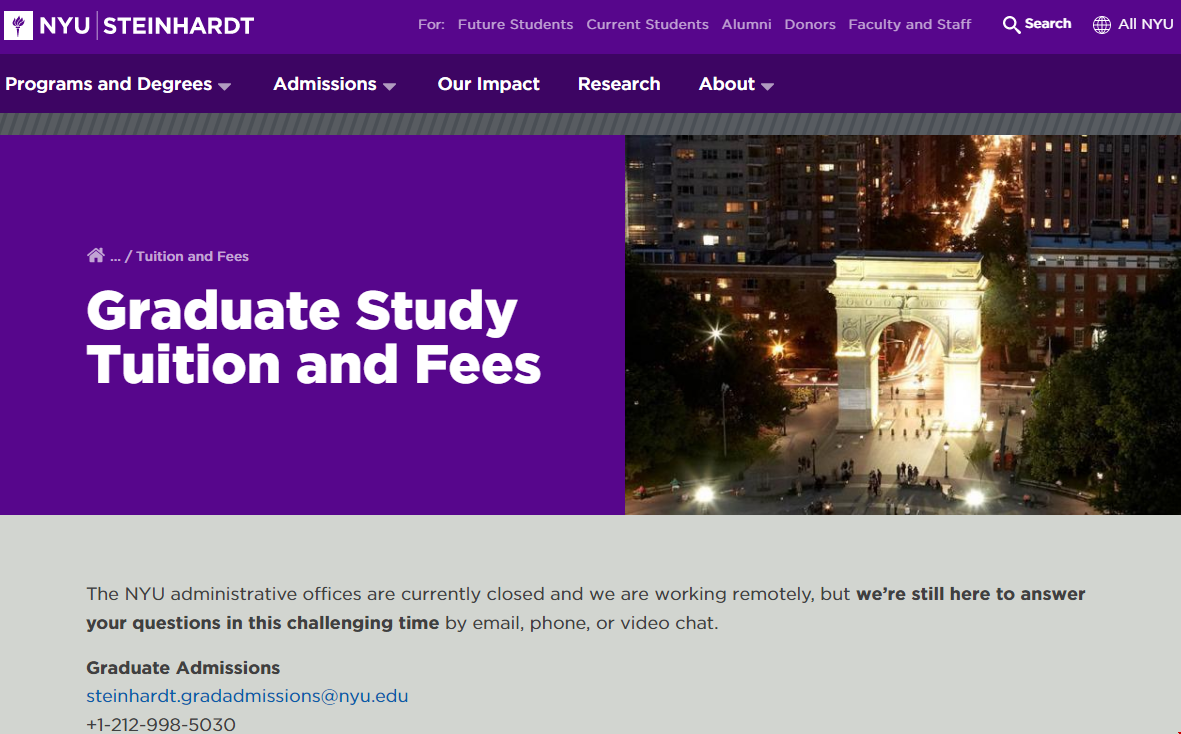Open the Our Impact page
Viewport: 1181px width, 734px height.
click(489, 84)
